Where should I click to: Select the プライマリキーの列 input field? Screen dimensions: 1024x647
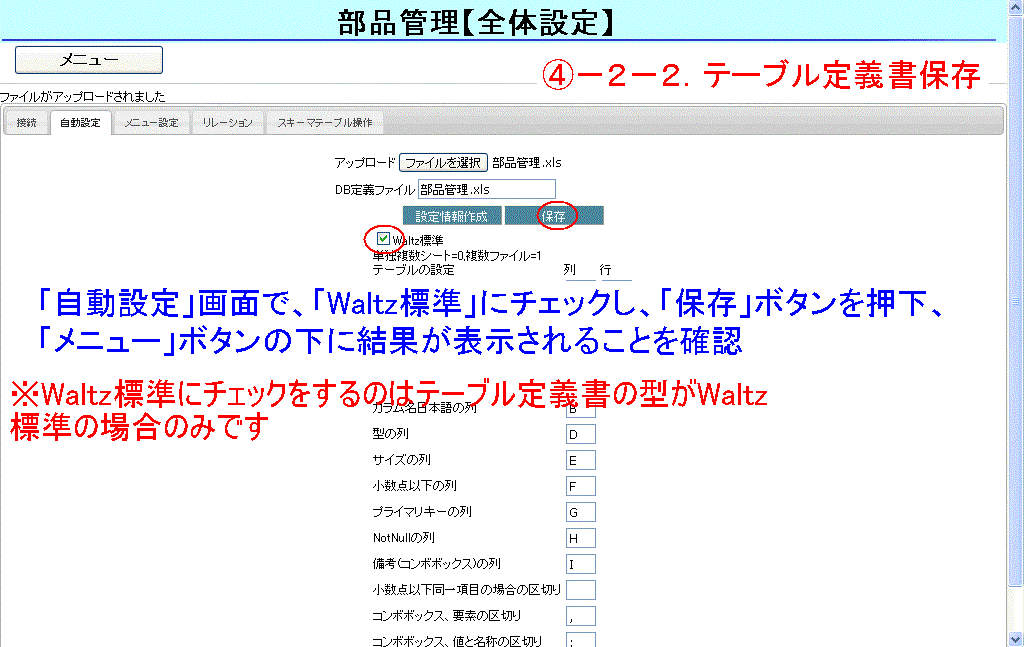click(x=580, y=512)
